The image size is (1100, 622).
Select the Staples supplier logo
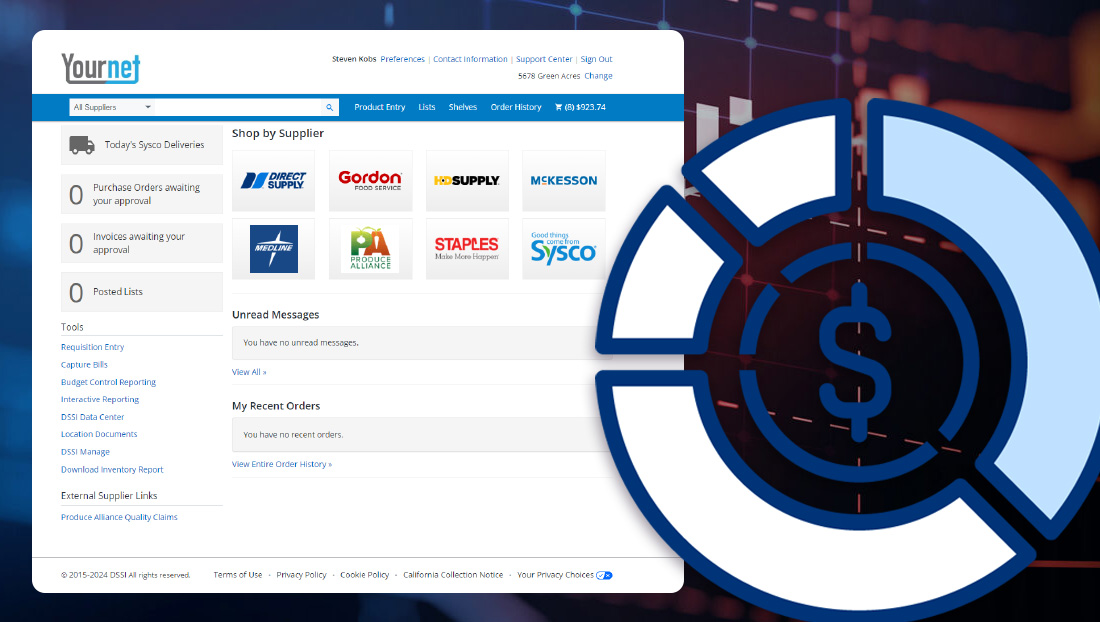[467, 249]
